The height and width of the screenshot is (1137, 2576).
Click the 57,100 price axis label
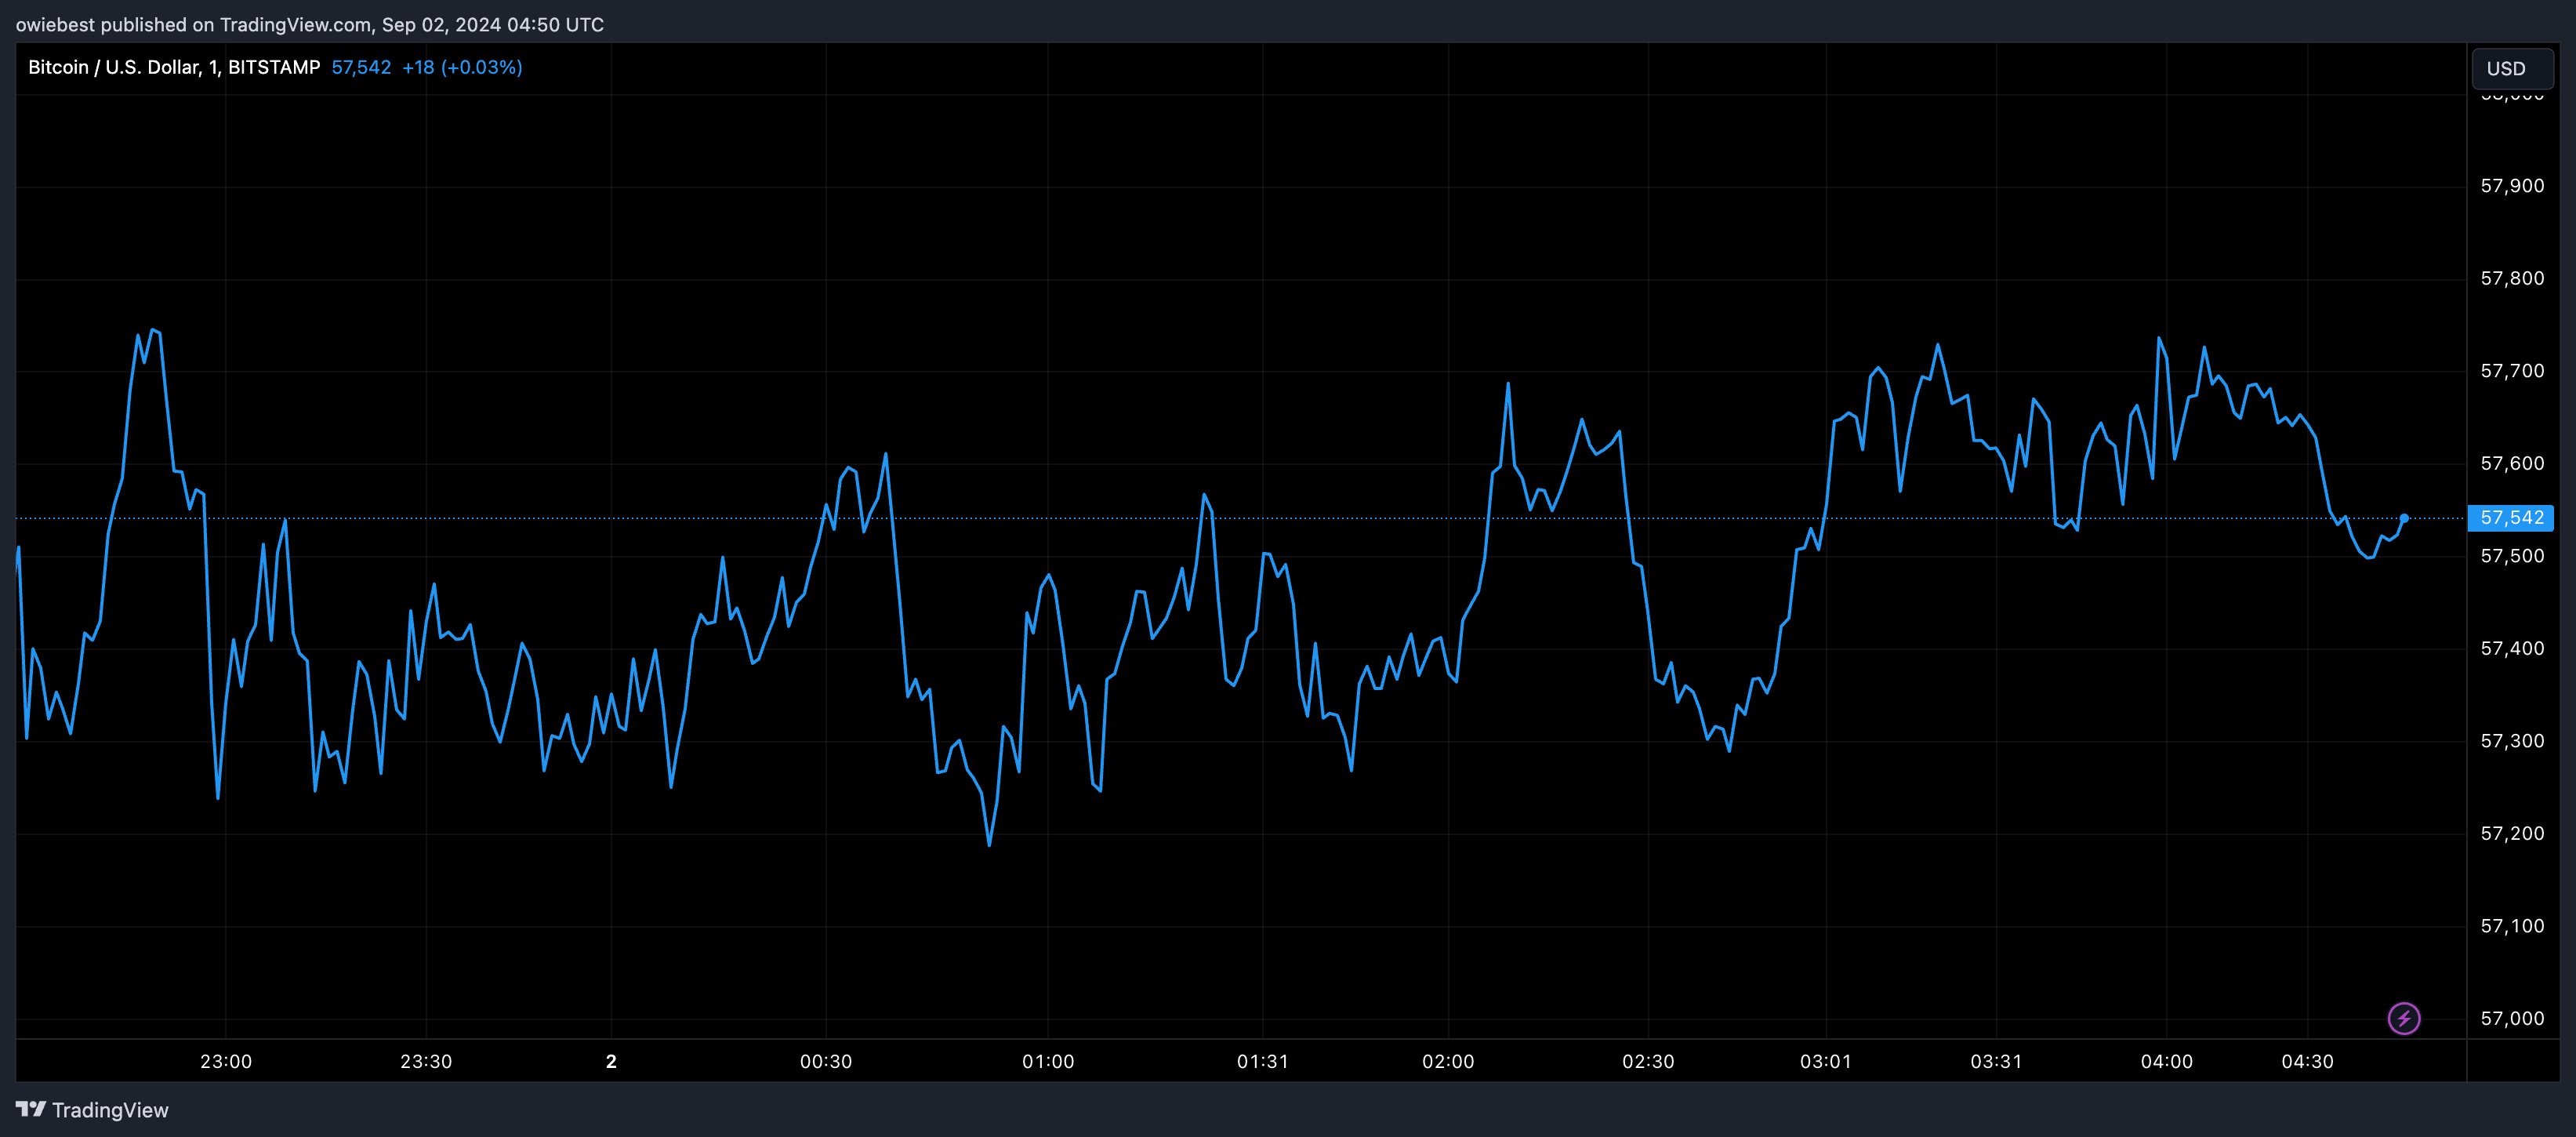2512,926
